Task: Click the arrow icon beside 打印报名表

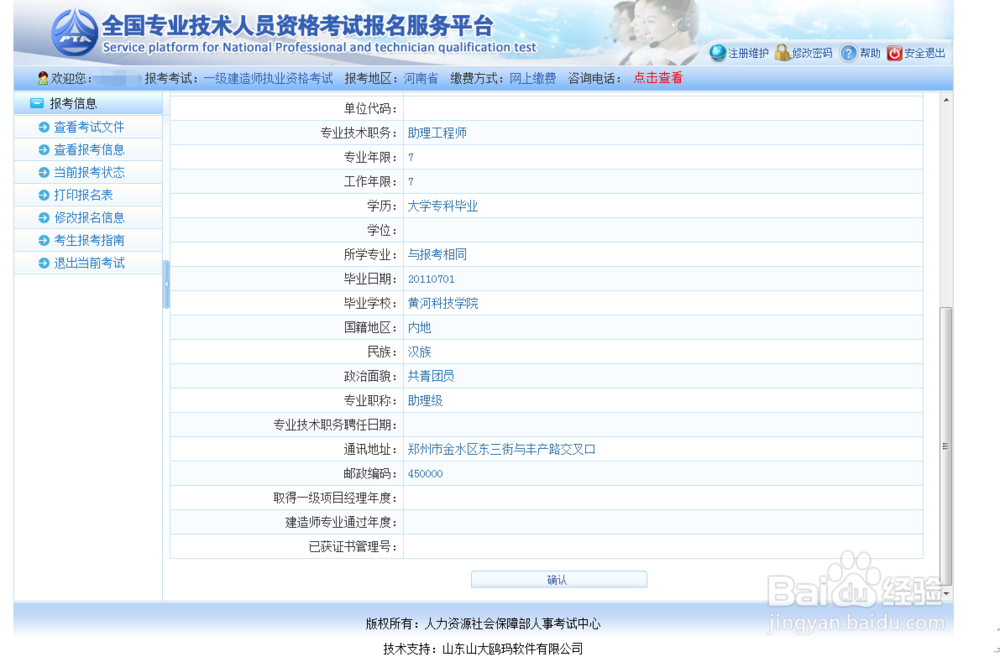Action: tap(43, 195)
